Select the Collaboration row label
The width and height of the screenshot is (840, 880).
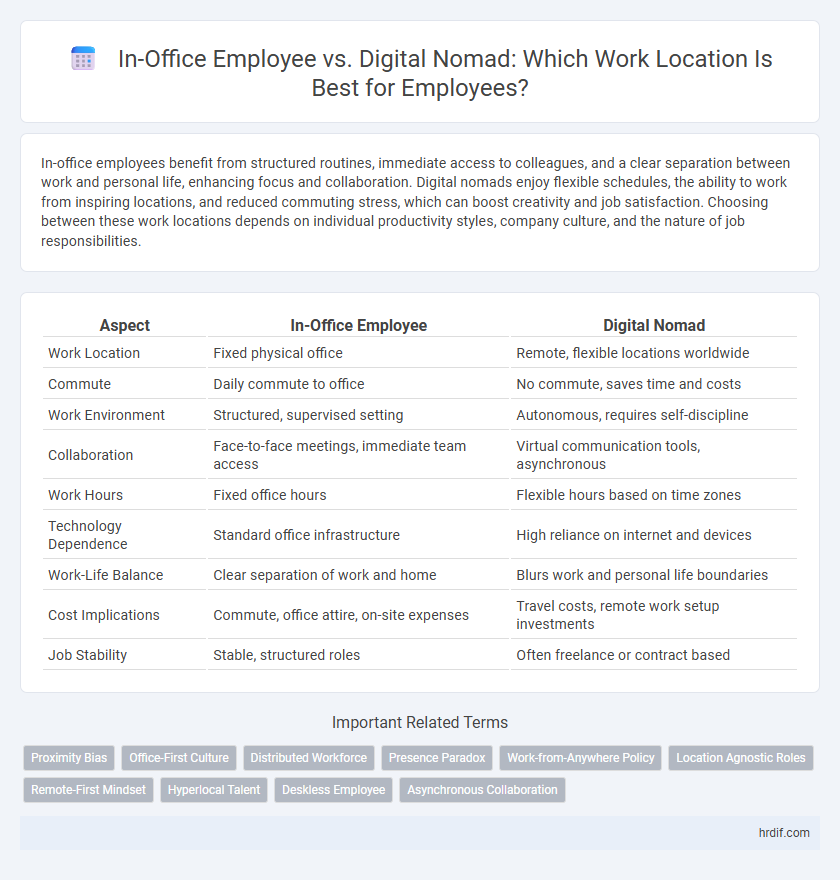(90, 455)
